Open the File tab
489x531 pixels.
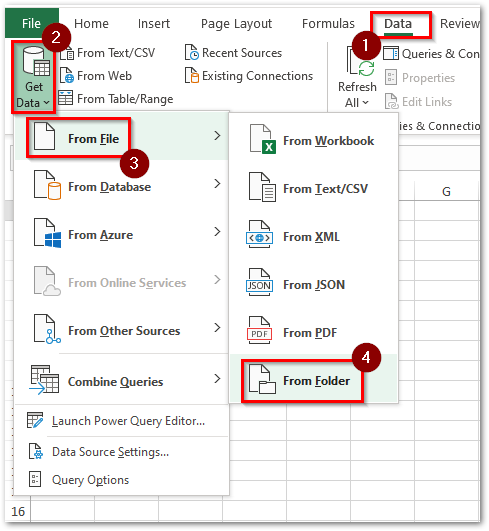[x=31, y=24]
